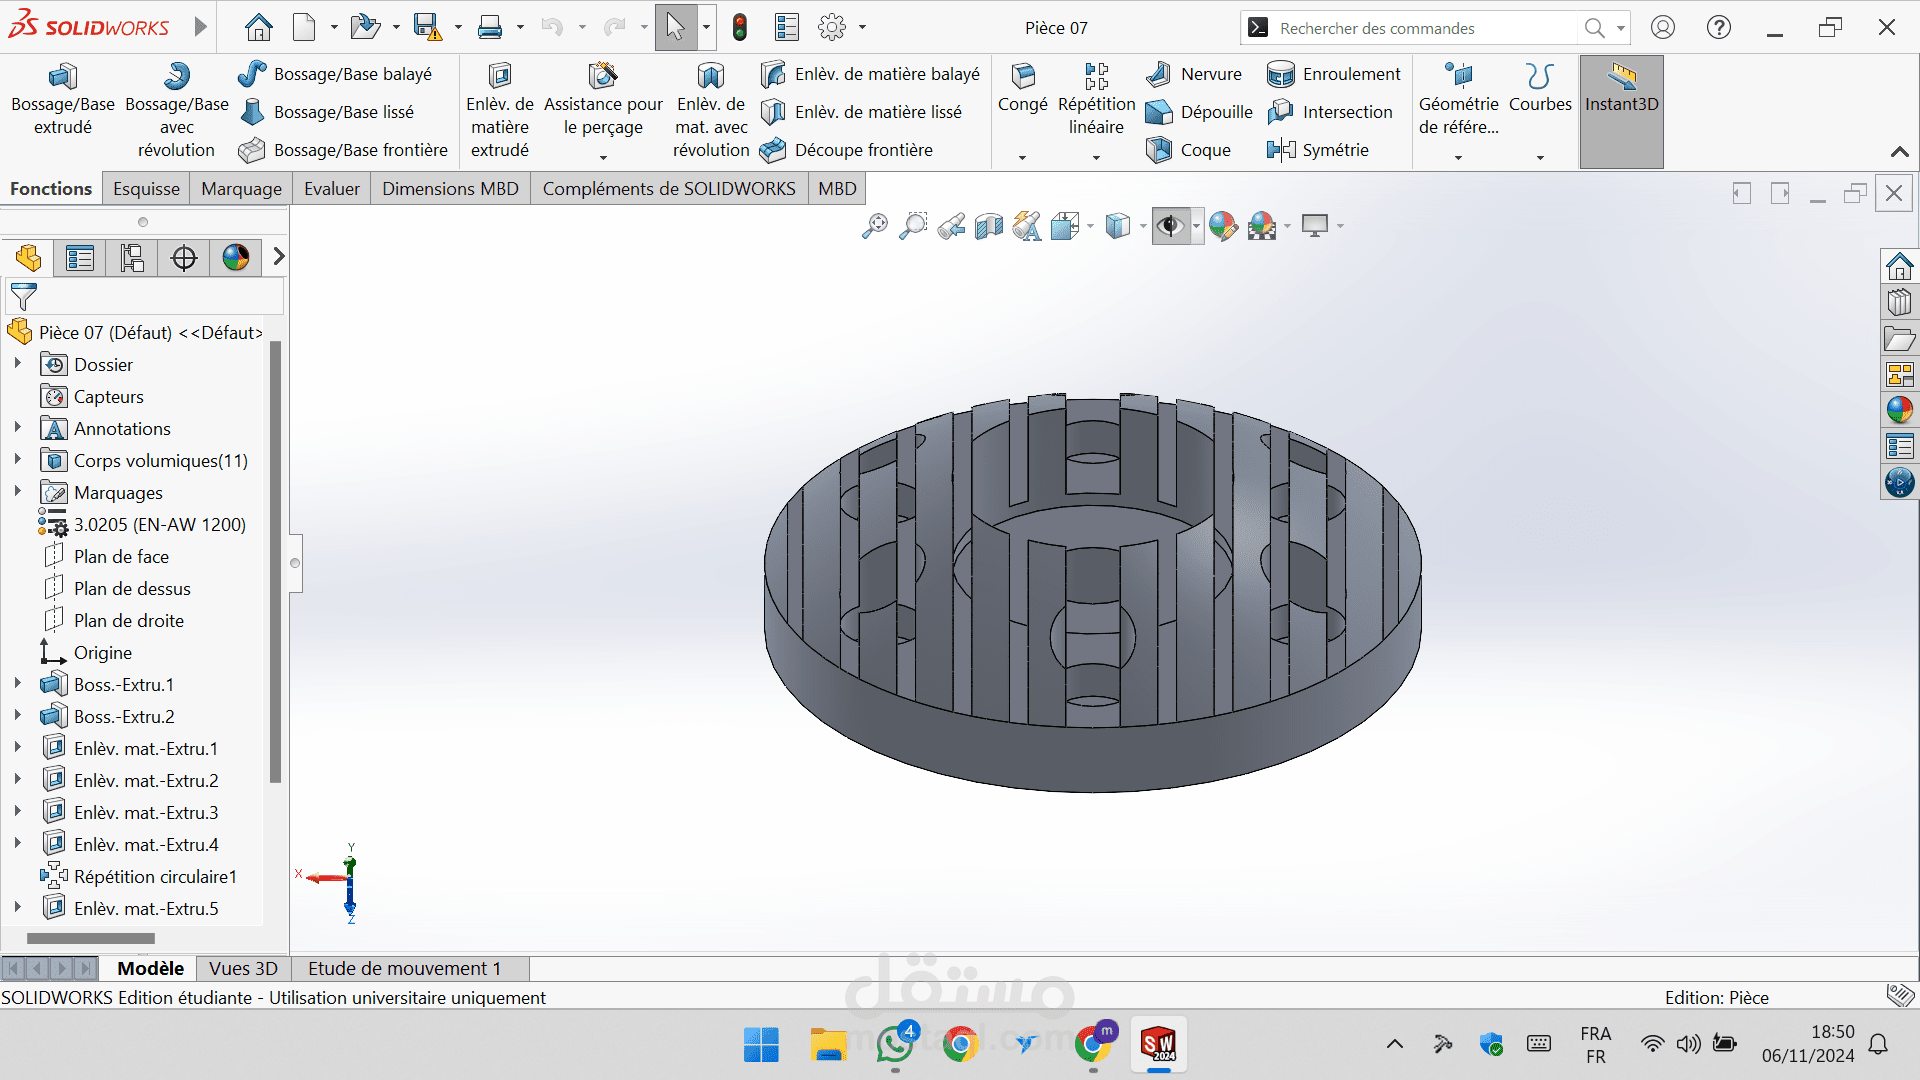1920x1080 pixels.
Task: Select Répétition circulaire1 in the tree
Action: tap(155, 877)
